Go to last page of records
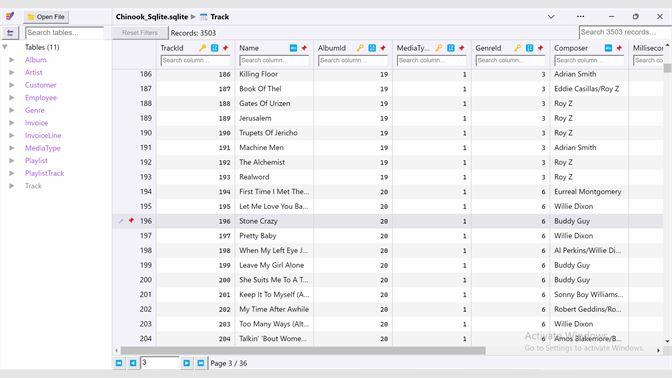 click(x=201, y=363)
